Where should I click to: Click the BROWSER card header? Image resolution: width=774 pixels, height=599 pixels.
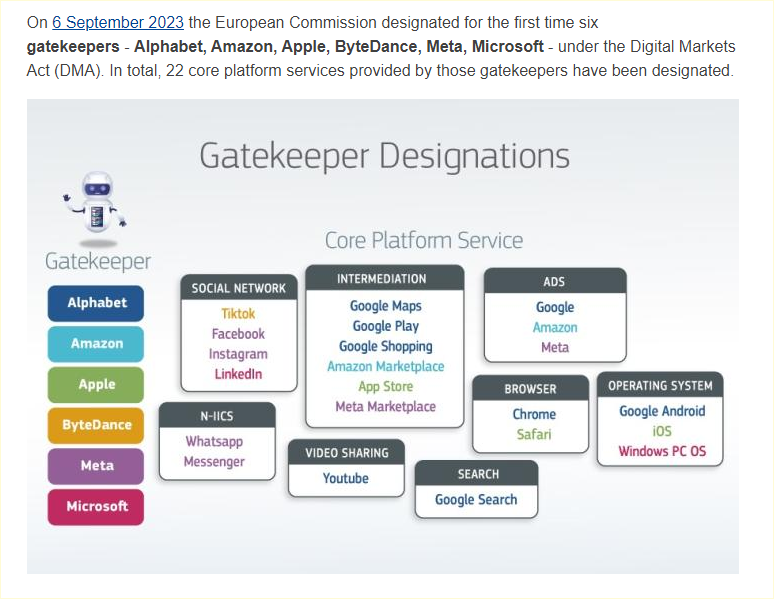(531, 389)
